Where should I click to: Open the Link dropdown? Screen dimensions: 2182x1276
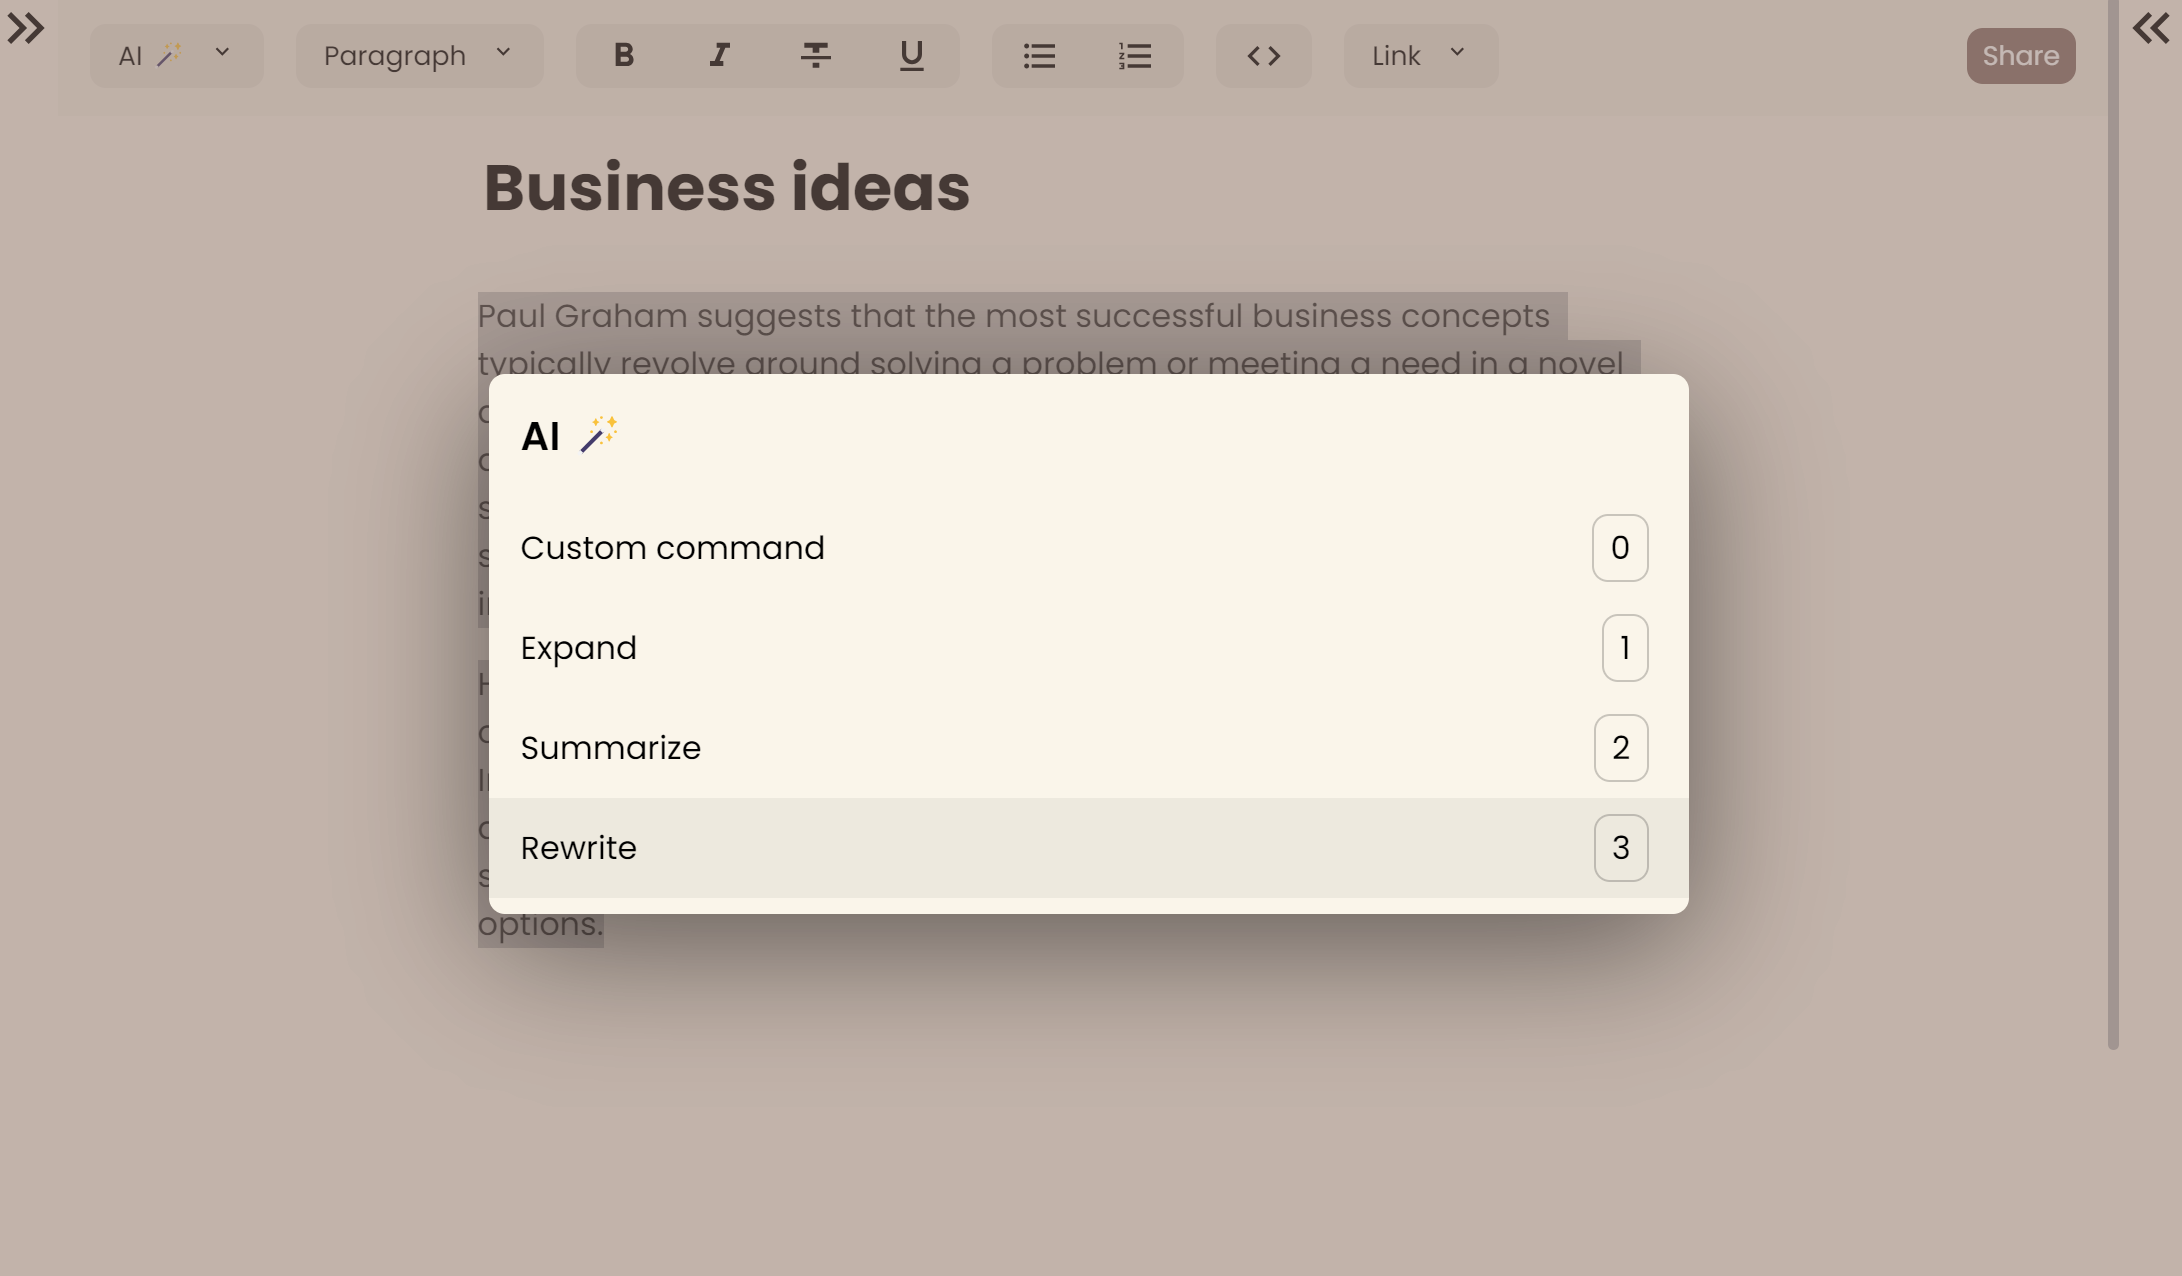1420,56
